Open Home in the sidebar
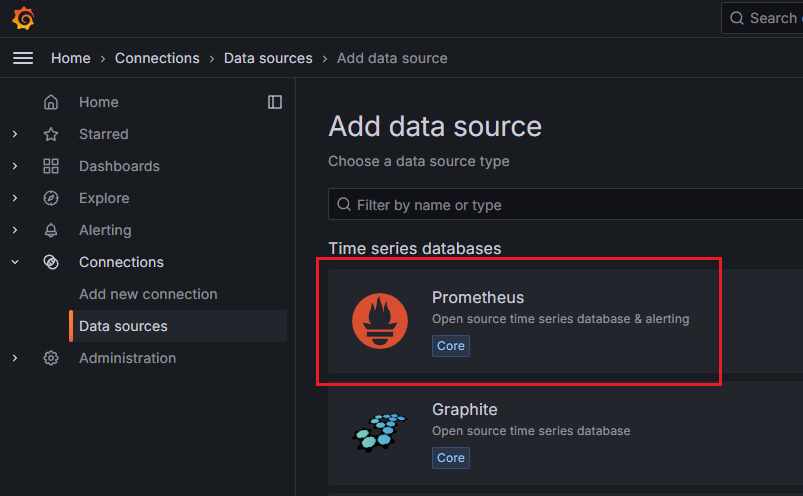The width and height of the screenshot is (803, 496). [x=99, y=102]
